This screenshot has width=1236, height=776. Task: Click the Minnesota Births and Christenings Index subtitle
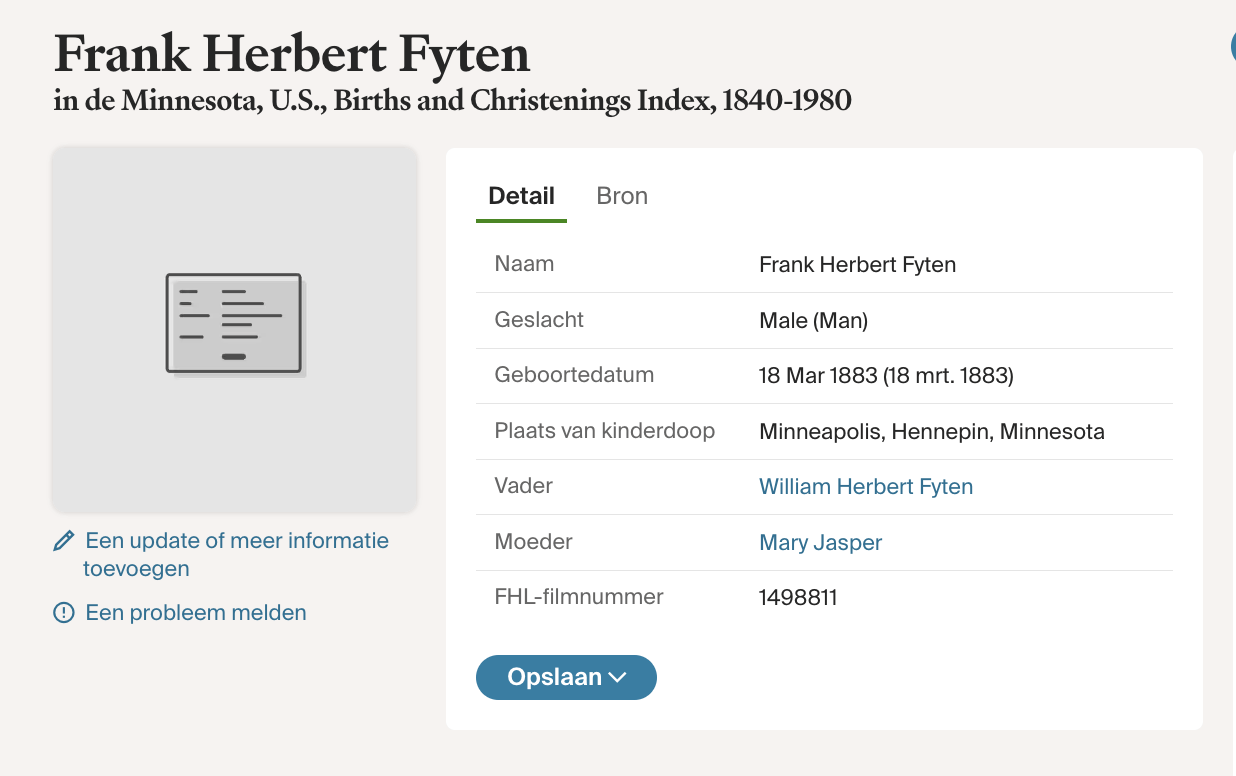tap(452, 101)
